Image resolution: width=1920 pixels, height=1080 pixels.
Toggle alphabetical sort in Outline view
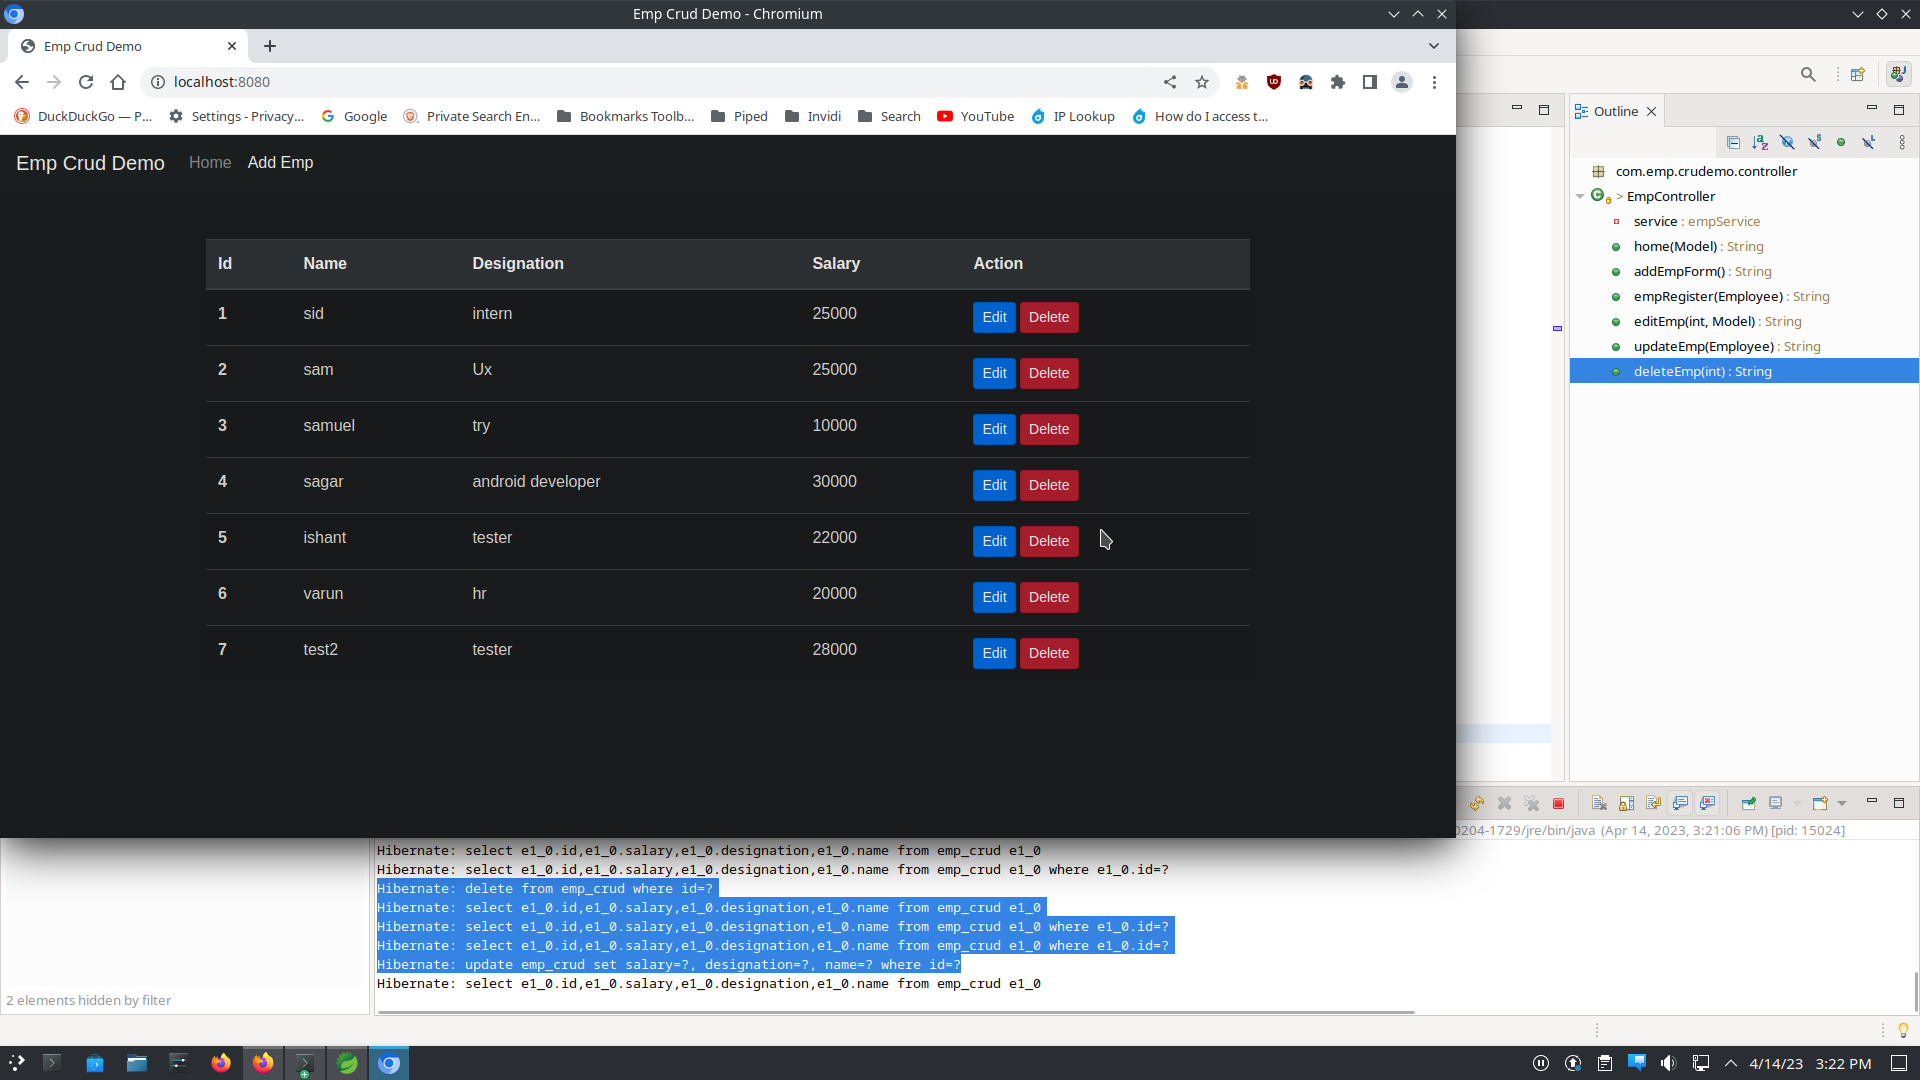pos(1760,143)
